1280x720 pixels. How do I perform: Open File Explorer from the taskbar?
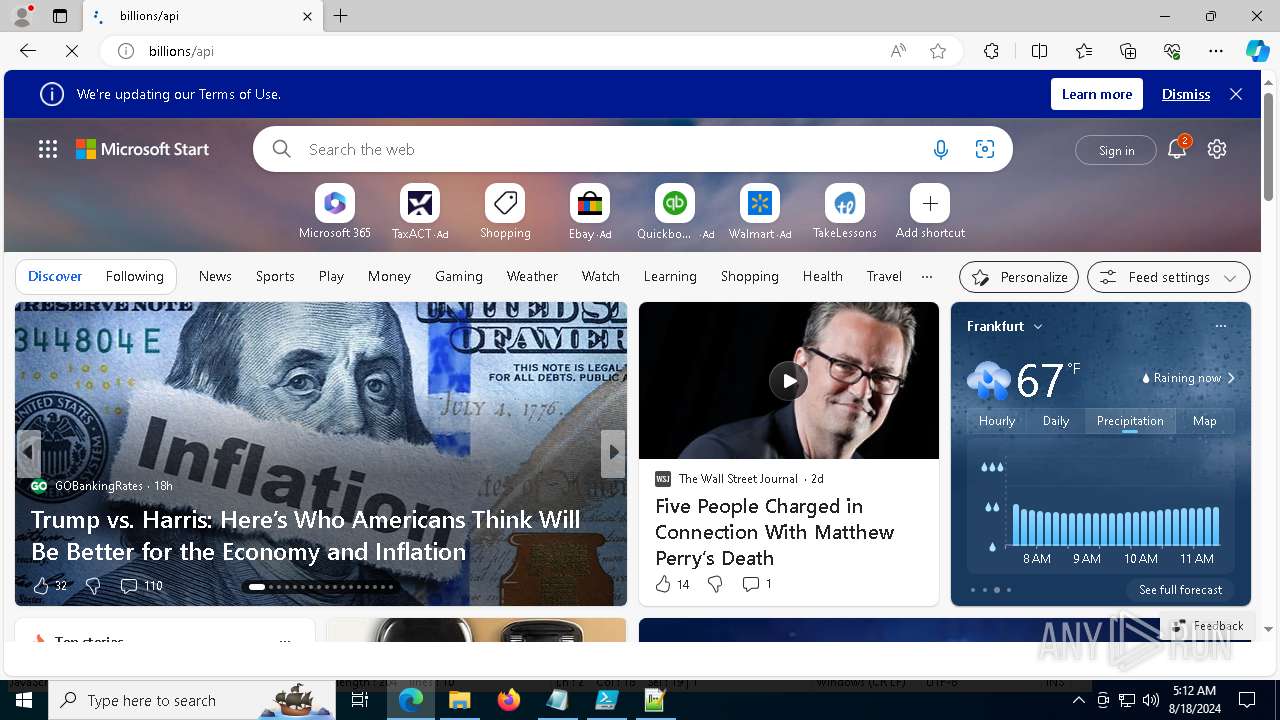click(460, 700)
